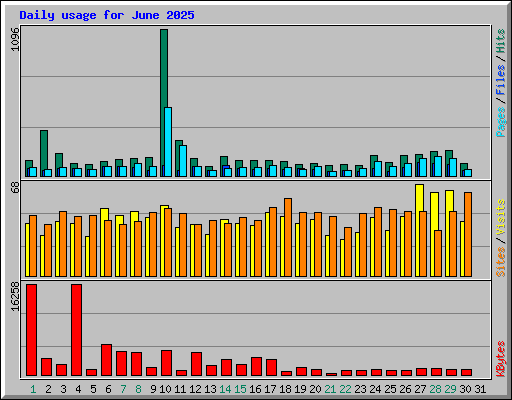The width and height of the screenshot is (512, 400).
Task: Click the day 21 label on the x-axis
Action: 330,389
